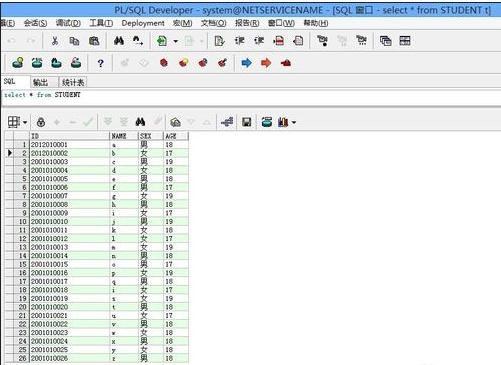Select cell with ID 2001010010
Screen dimensions: 501x365
click(x=70, y=222)
